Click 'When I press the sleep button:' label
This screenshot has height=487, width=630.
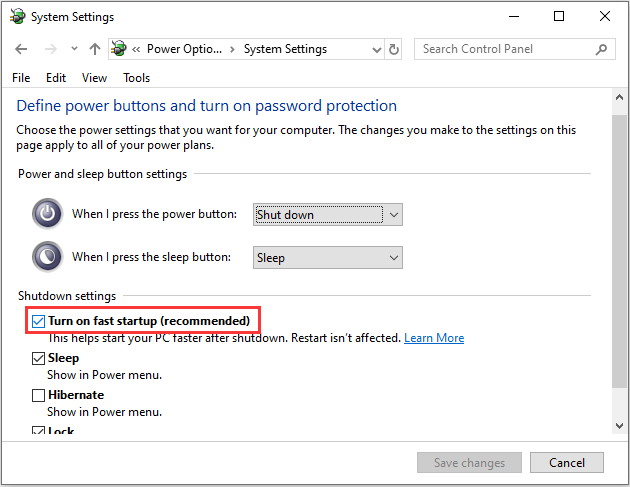pos(151,257)
